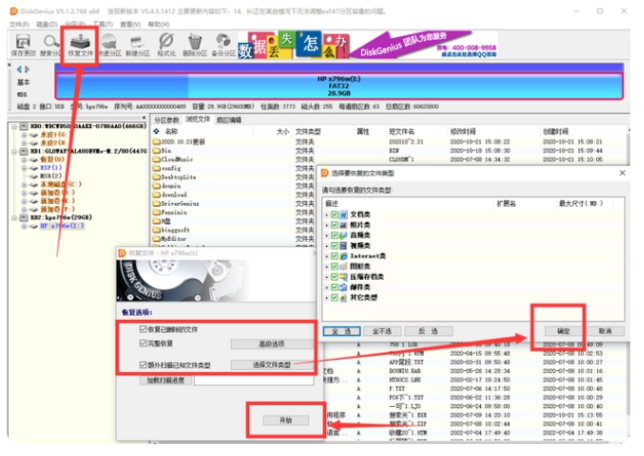
Task: Click the 新建分区 new partition icon
Action: (x=138, y=45)
